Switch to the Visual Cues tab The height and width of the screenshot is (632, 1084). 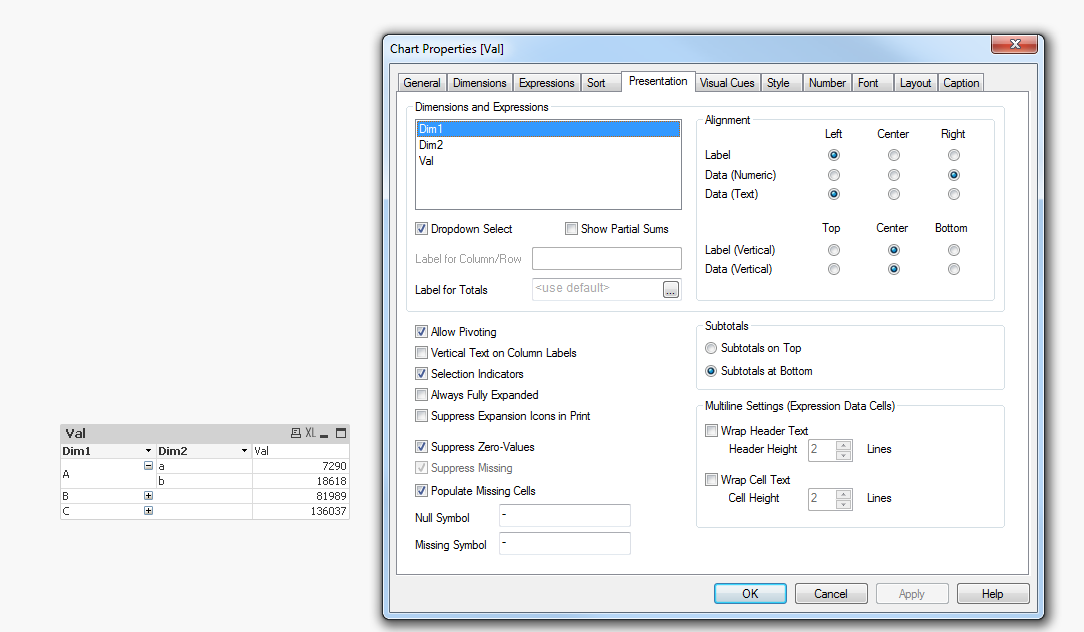[727, 83]
